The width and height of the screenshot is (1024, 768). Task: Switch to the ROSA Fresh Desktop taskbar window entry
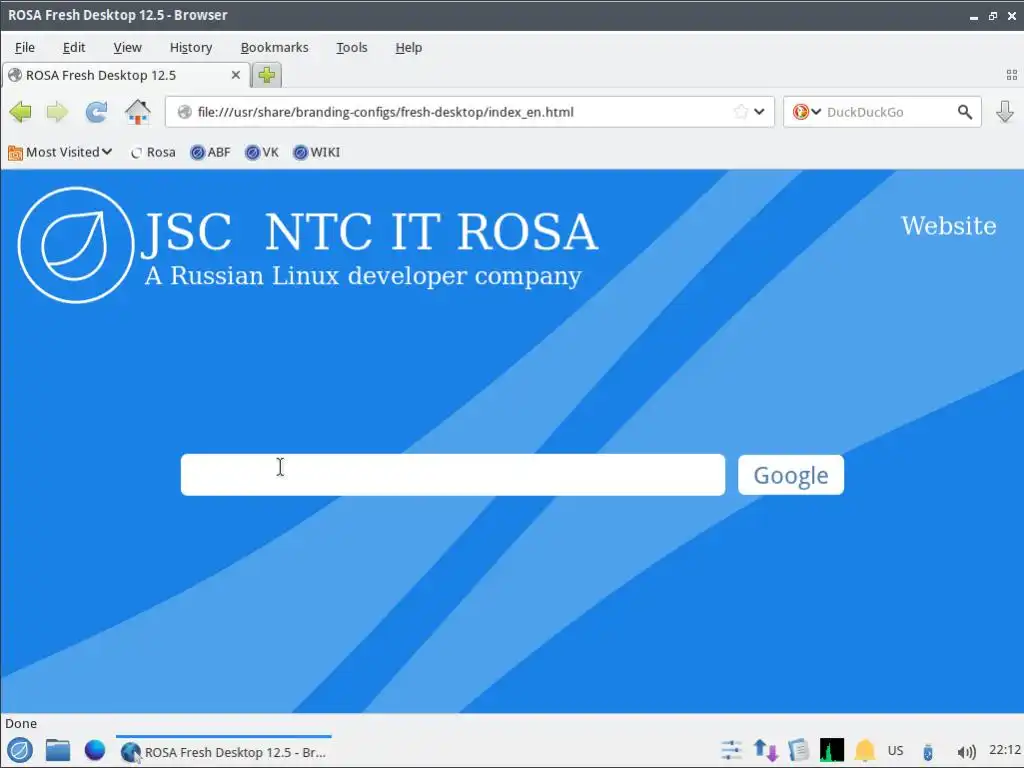pos(224,752)
